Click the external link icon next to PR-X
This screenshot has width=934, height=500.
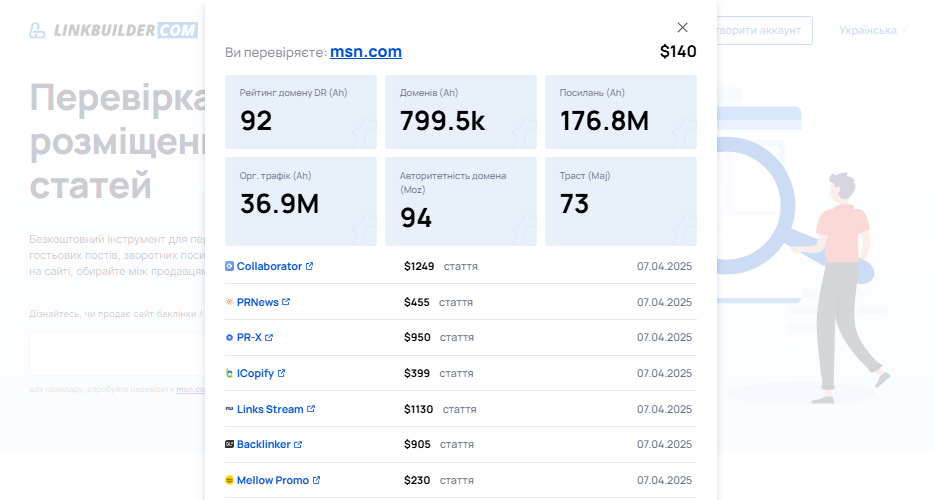269,337
